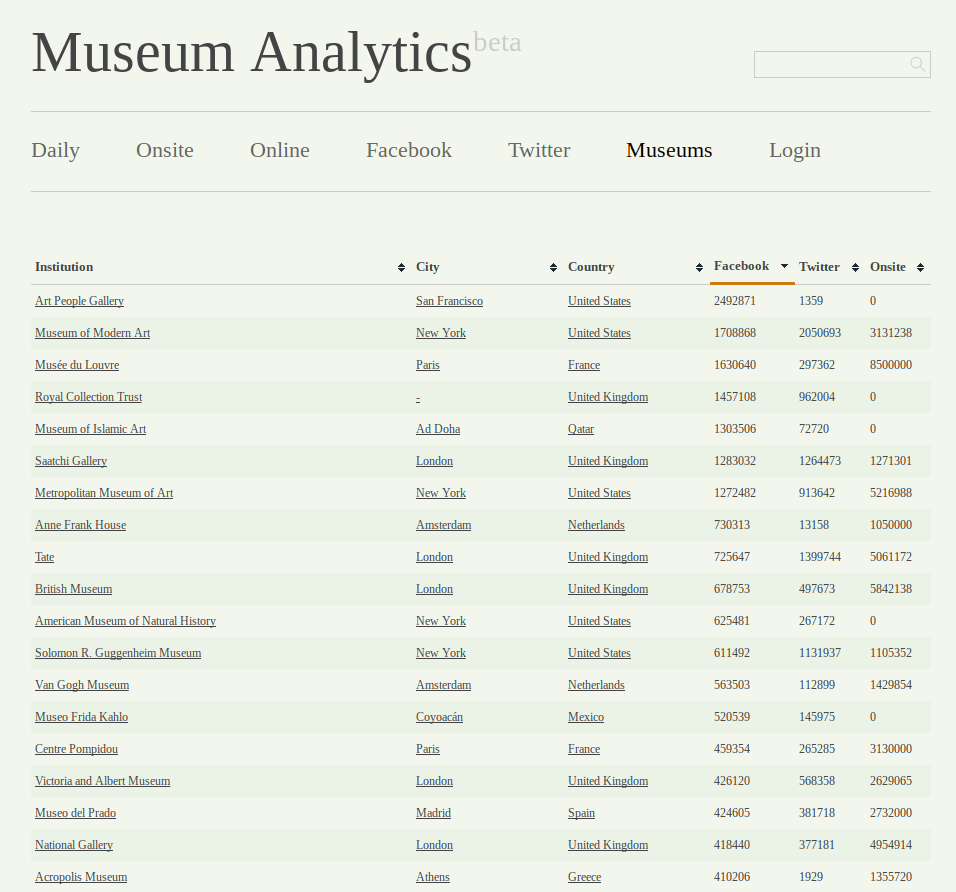This screenshot has height=892, width=956.
Task: Select Facebook value 2492871
Action: tap(735, 301)
